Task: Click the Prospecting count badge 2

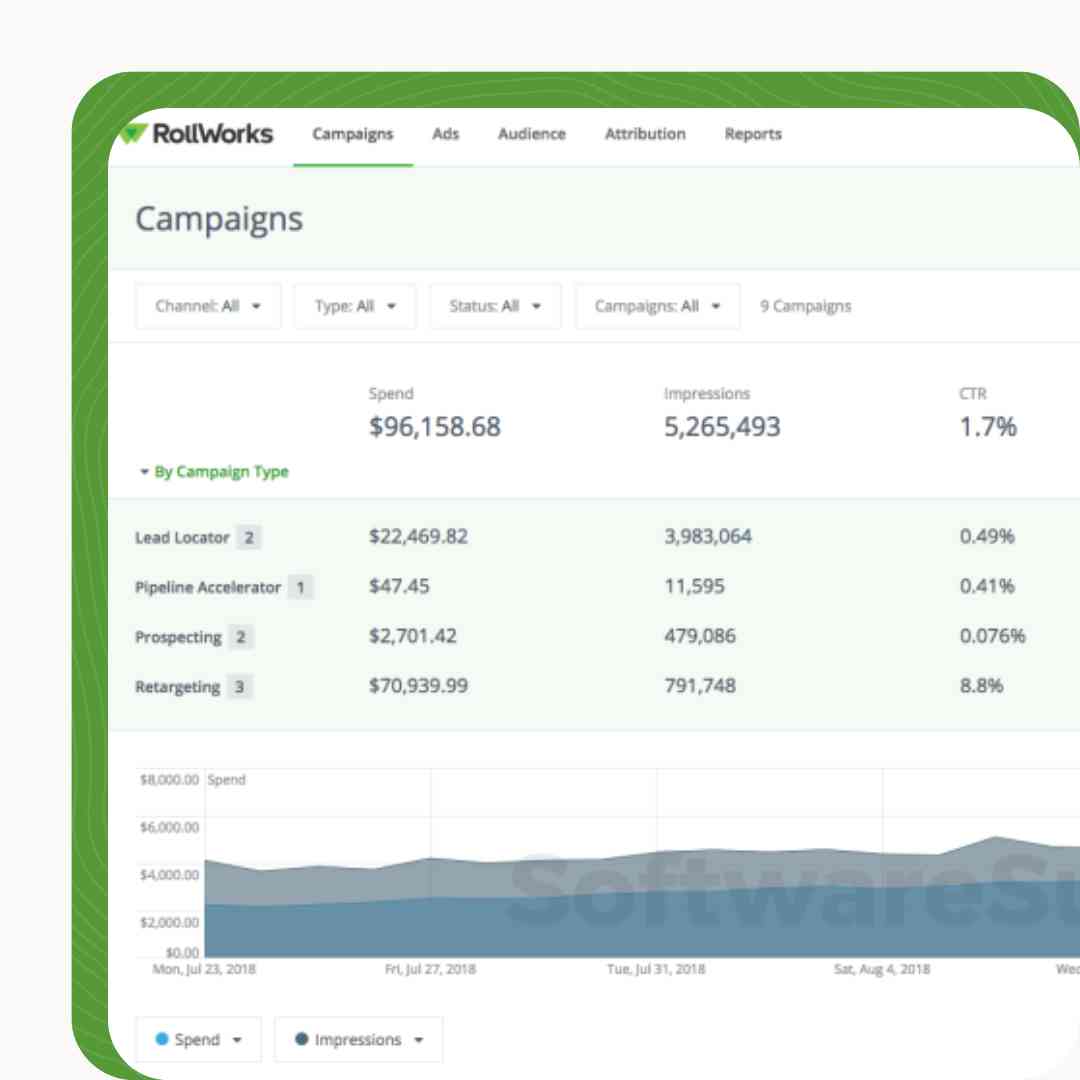Action: 240,637
